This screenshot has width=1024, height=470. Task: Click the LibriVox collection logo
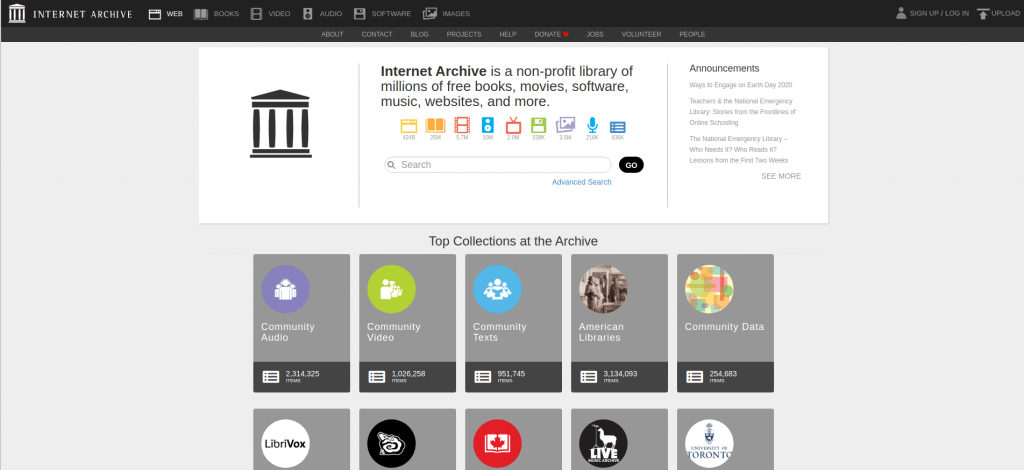pyautogui.click(x=285, y=444)
